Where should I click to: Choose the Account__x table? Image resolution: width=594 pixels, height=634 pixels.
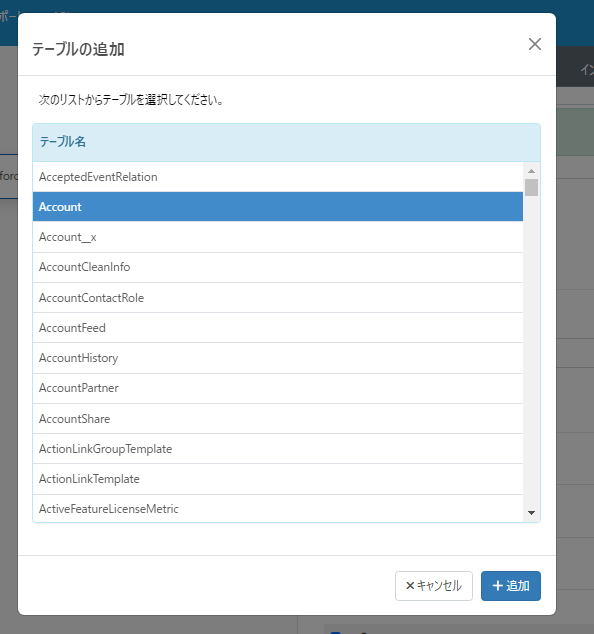tap(278, 237)
